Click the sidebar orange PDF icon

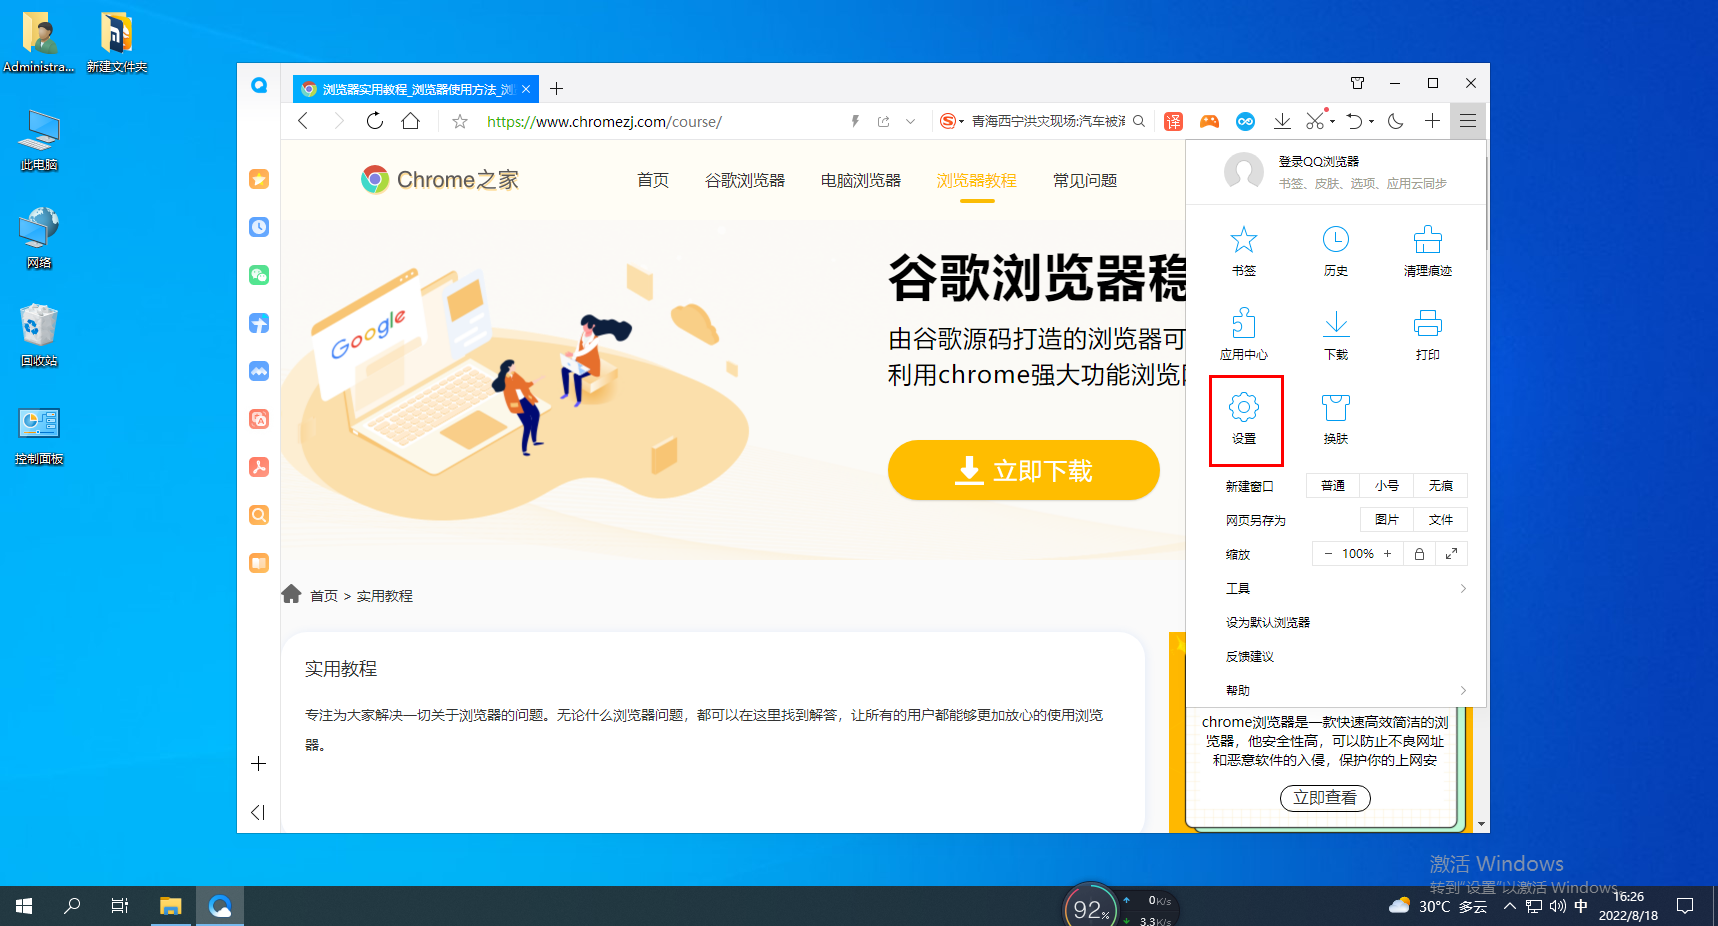tap(259, 467)
